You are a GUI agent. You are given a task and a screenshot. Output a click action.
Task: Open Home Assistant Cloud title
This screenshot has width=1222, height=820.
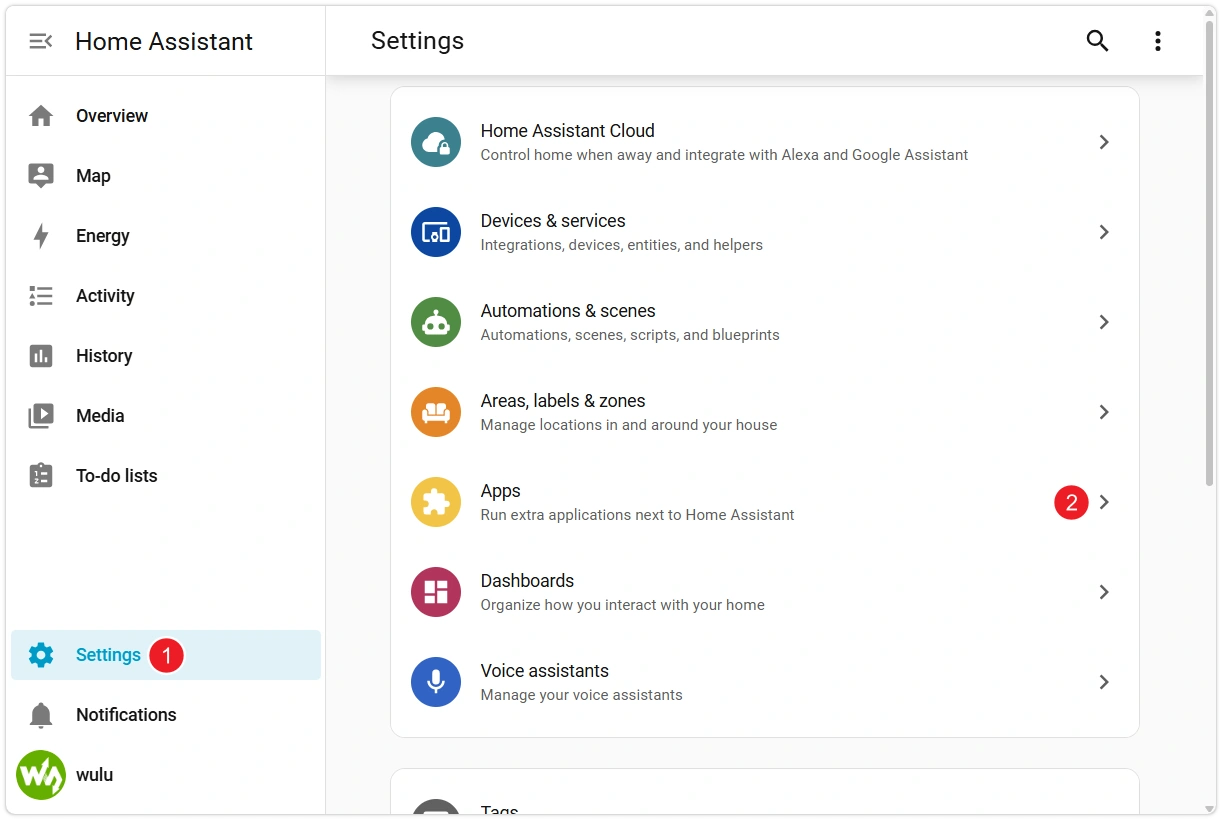tap(568, 131)
